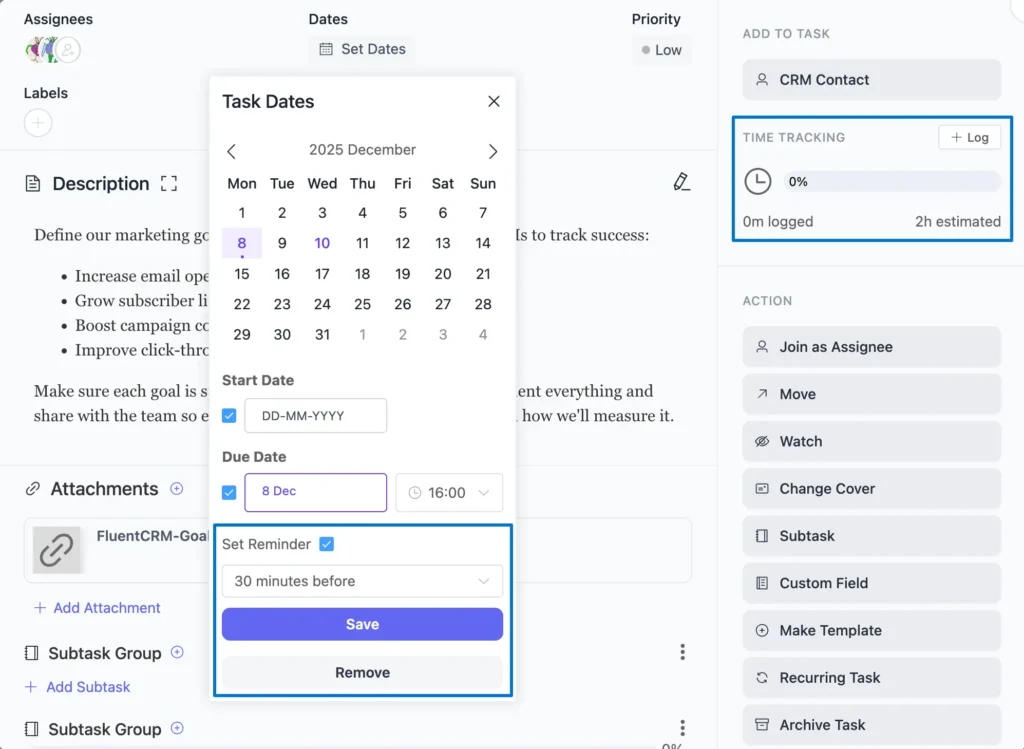Advance calendar to next month with right chevron

pos(492,150)
